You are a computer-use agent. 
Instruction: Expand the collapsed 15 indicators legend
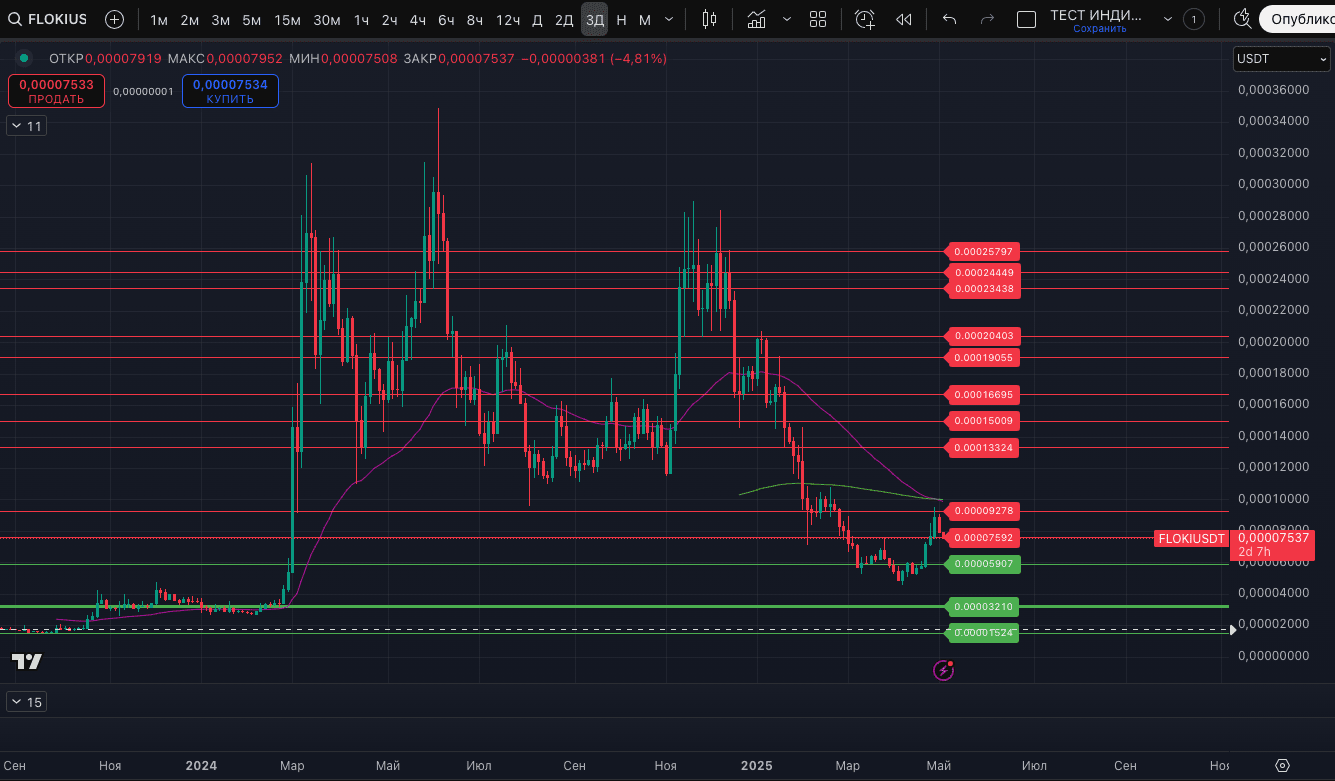[27, 702]
